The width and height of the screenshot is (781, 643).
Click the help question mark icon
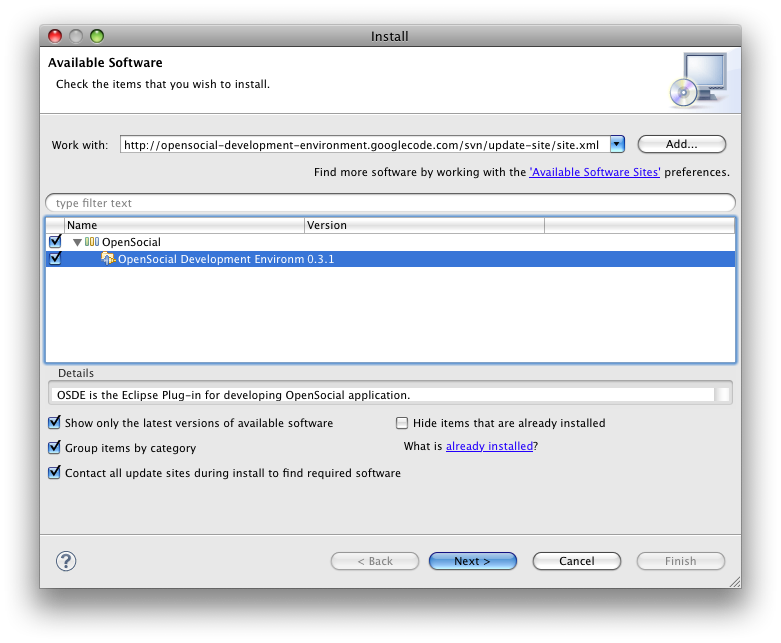point(66,561)
